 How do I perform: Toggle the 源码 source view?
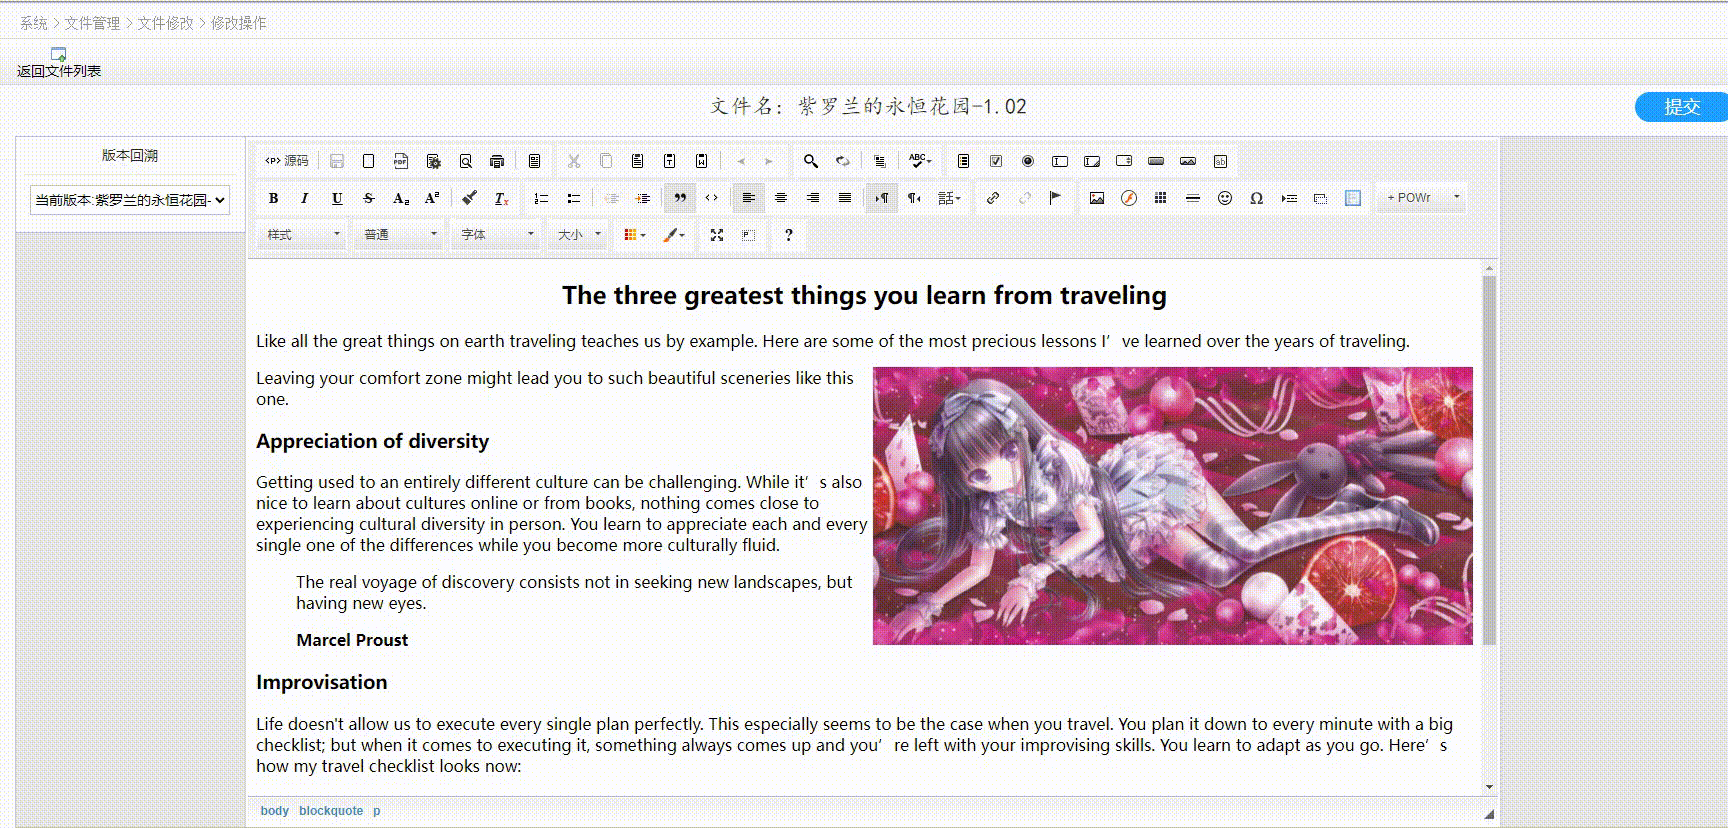287,161
